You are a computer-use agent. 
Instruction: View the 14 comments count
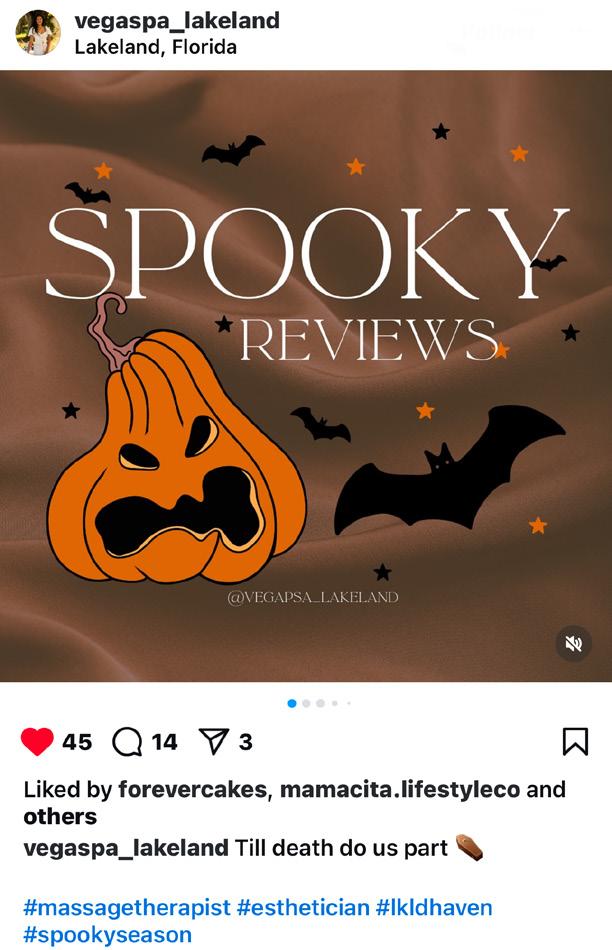(164, 742)
